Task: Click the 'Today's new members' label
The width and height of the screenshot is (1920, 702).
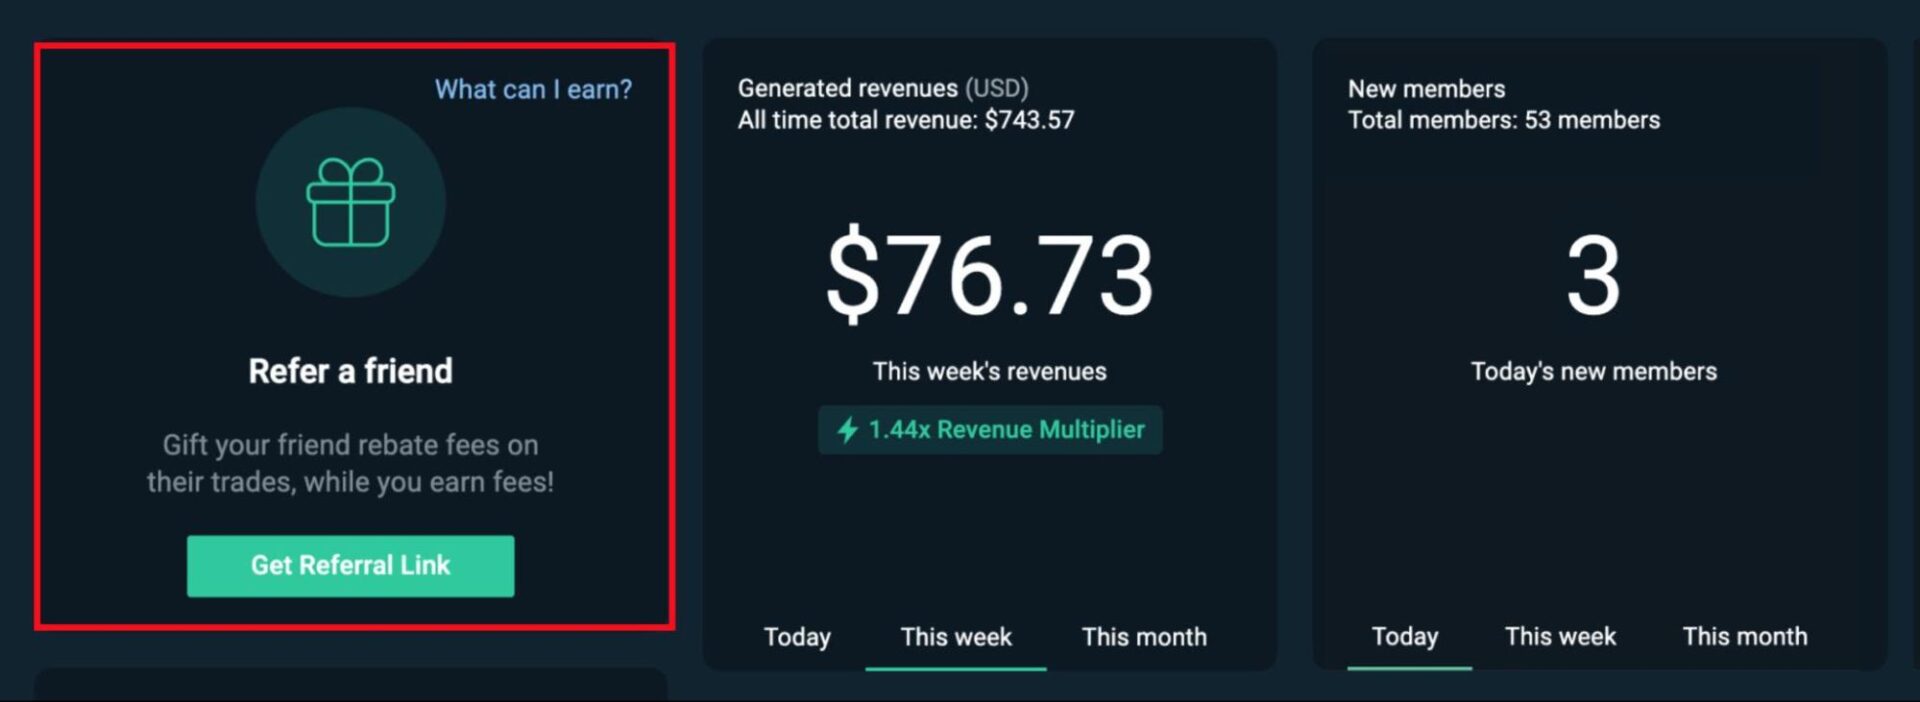Action: 1594,371
